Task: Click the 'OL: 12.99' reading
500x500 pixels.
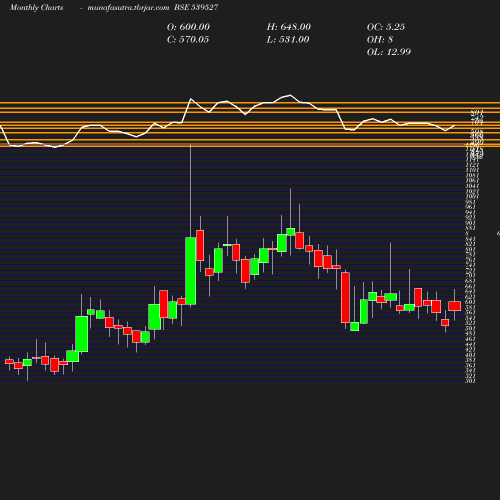Action: coord(389,52)
